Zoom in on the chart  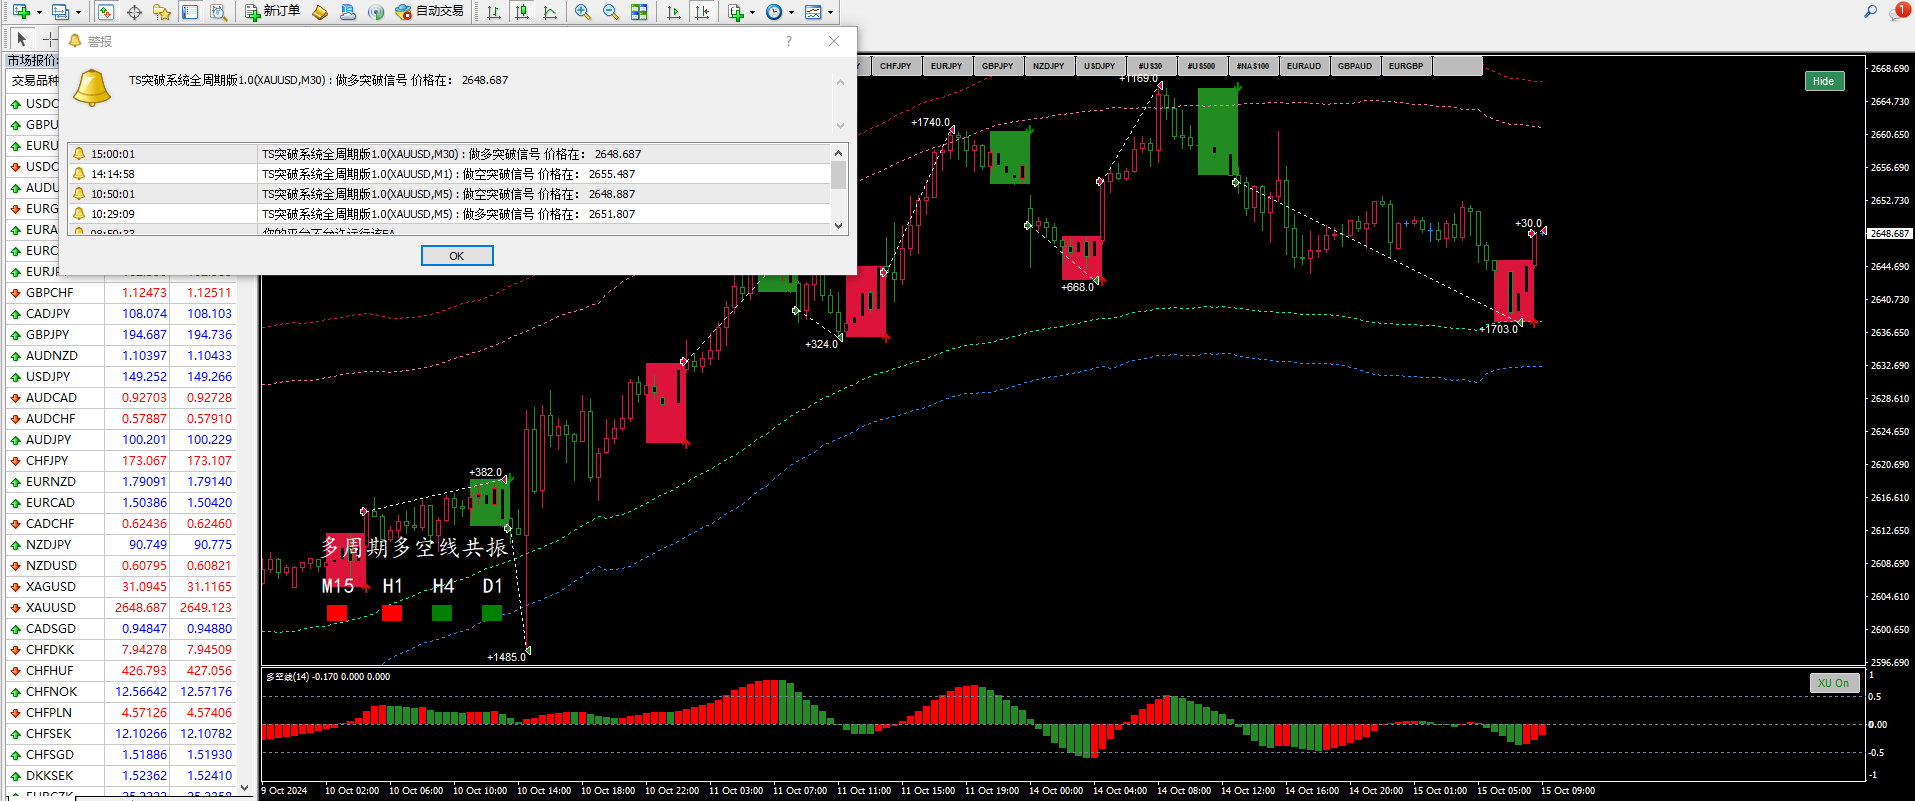(583, 12)
